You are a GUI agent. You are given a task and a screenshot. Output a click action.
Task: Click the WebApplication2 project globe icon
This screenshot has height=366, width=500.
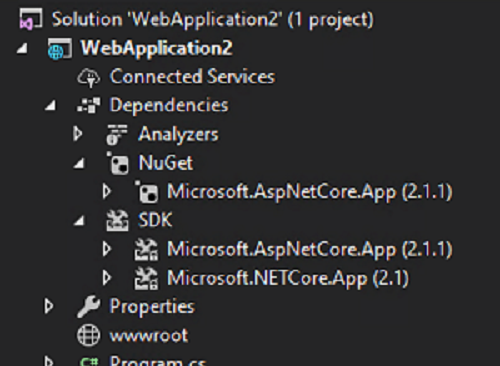[59, 49]
